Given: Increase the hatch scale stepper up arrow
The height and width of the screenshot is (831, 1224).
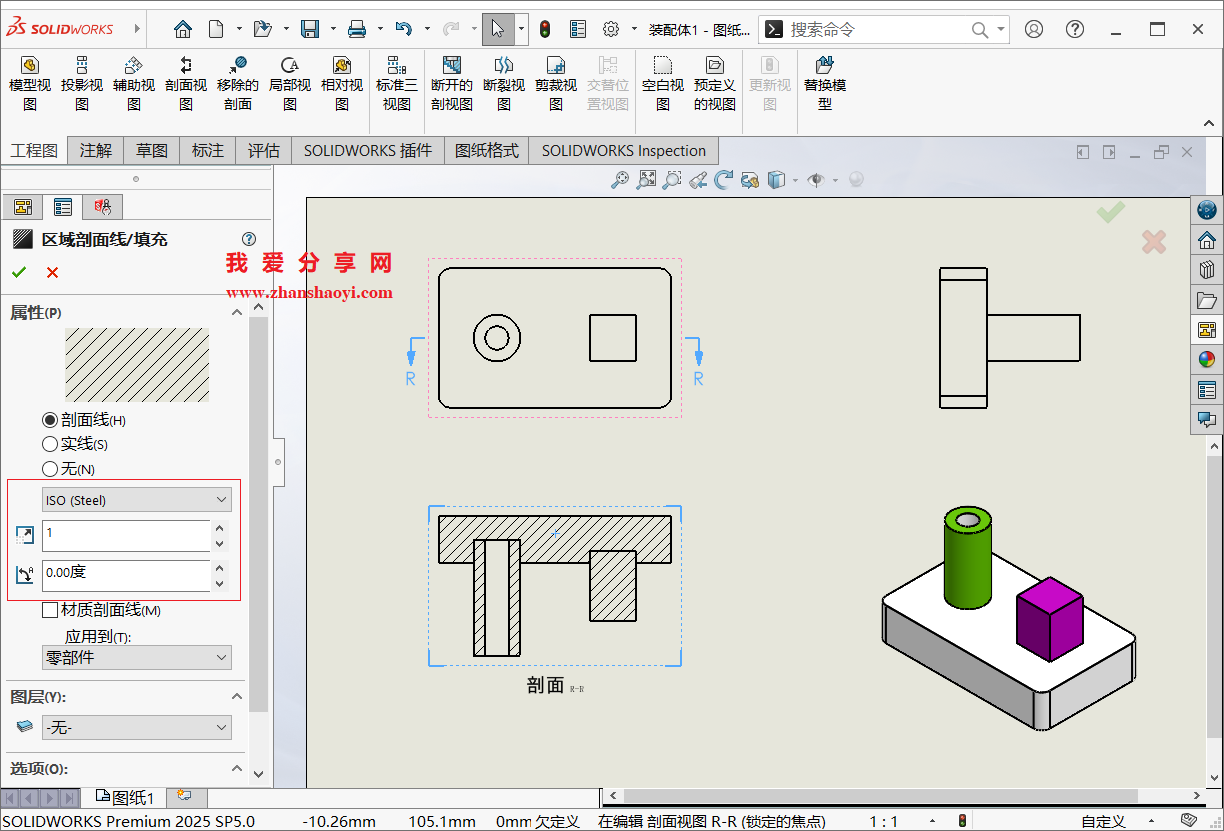Looking at the screenshot, I should (x=220, y=527).
